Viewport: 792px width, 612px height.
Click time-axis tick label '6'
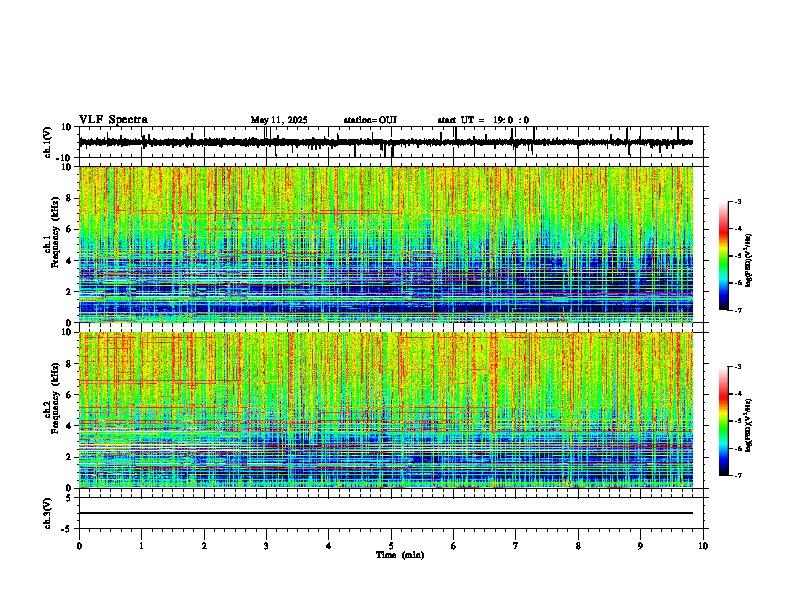[x=453, y=546]
